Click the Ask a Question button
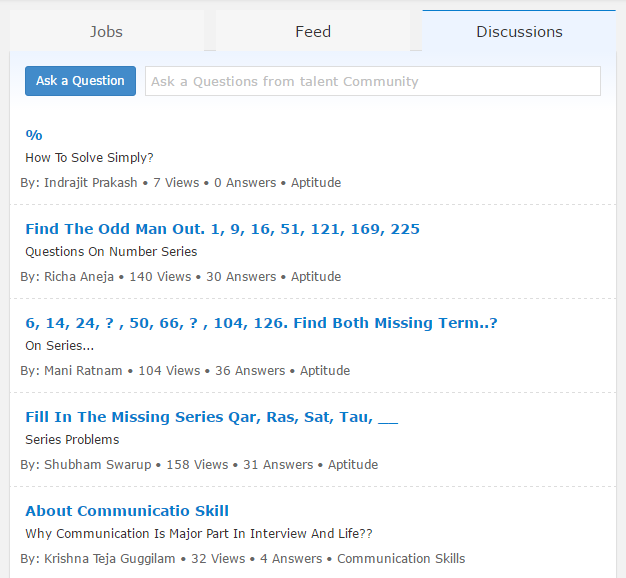The width and height of the screenshot is (626, 578). [80, 81]
